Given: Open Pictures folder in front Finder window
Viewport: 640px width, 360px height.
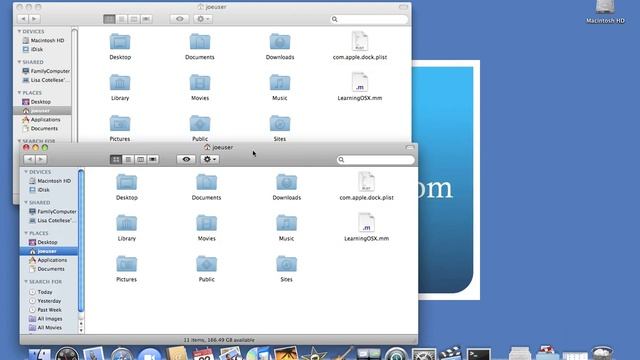Looking at the screenshot, I should point(127,264).
